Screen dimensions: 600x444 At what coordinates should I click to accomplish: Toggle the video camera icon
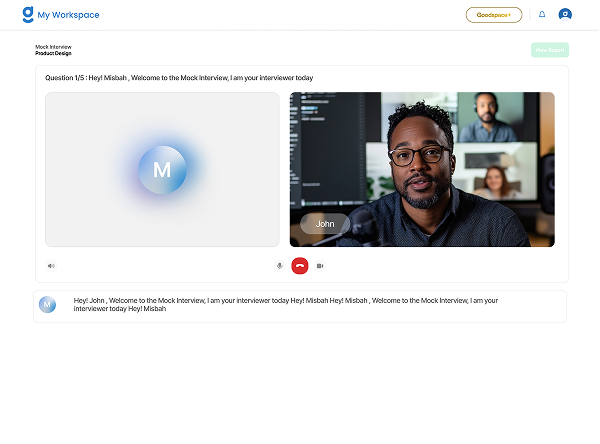[320, 266]
